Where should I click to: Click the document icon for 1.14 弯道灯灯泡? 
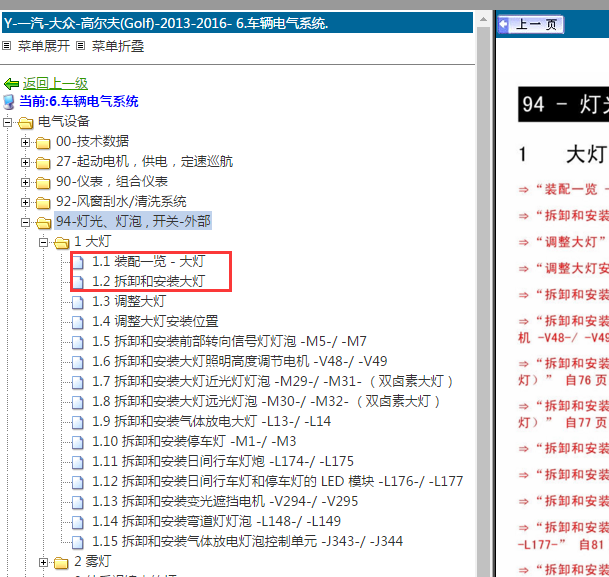tap(78, 522)
